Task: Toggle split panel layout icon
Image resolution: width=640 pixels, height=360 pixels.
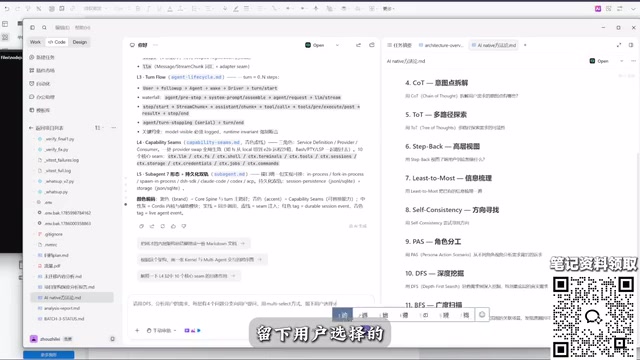Action: (631, 45)
